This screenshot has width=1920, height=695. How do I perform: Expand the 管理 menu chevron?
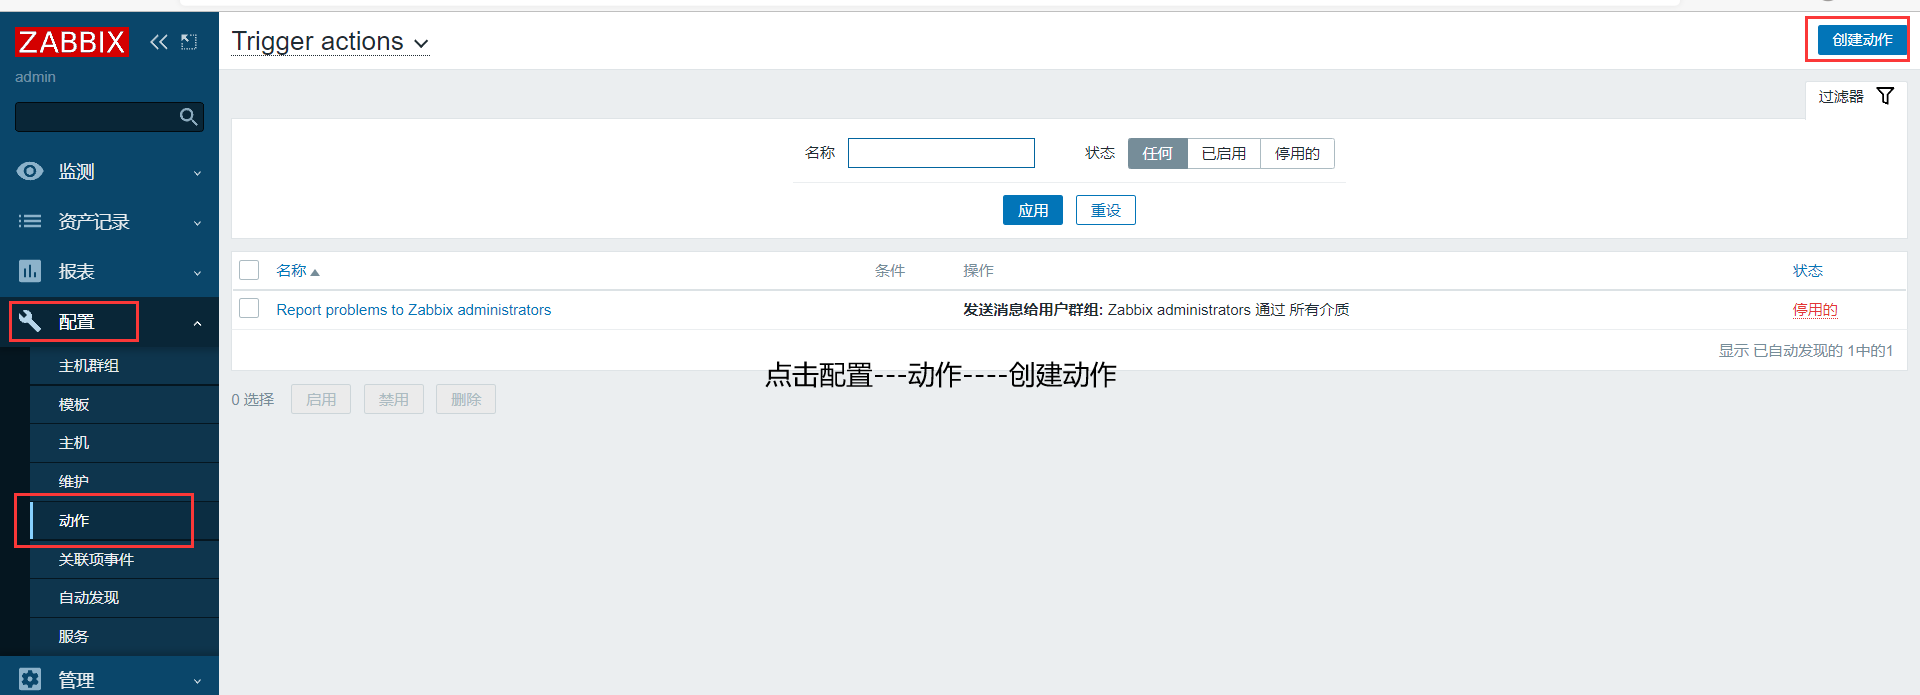tap(197, 681)
